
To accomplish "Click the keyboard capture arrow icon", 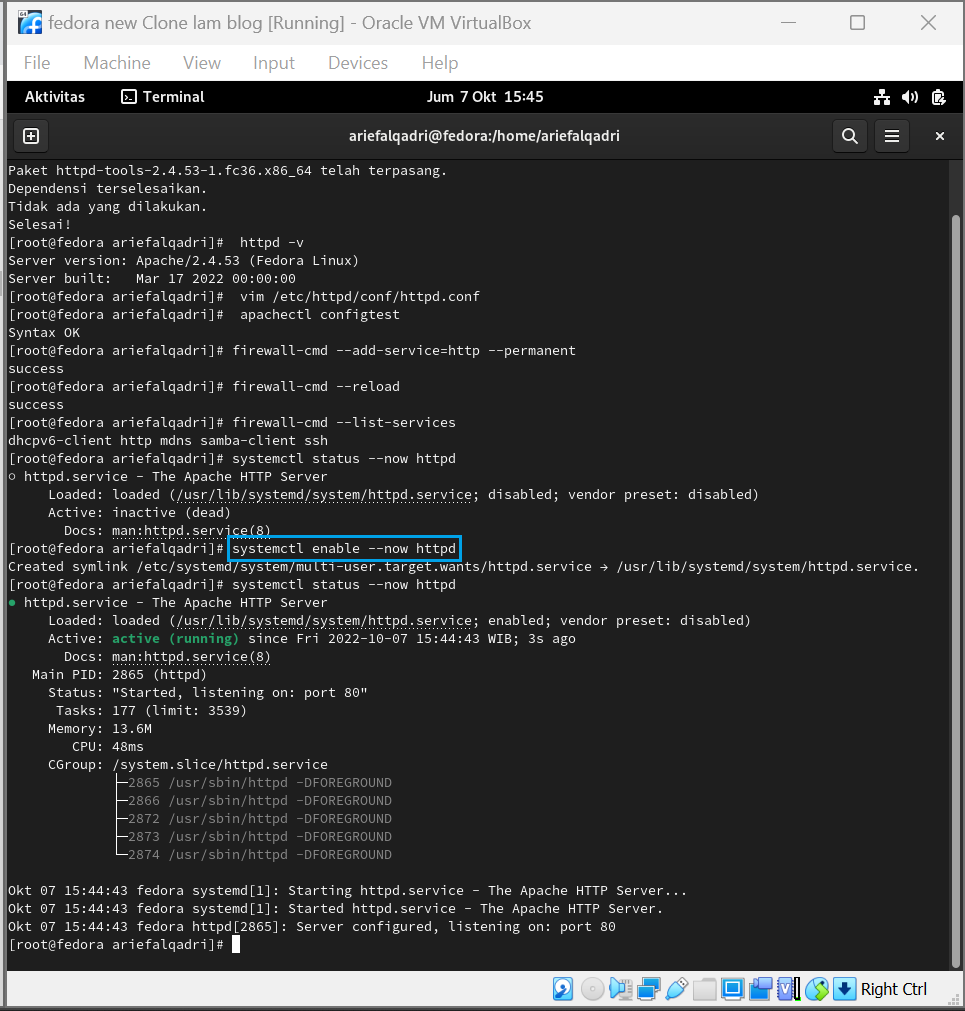I will click(x=844, y=988).
